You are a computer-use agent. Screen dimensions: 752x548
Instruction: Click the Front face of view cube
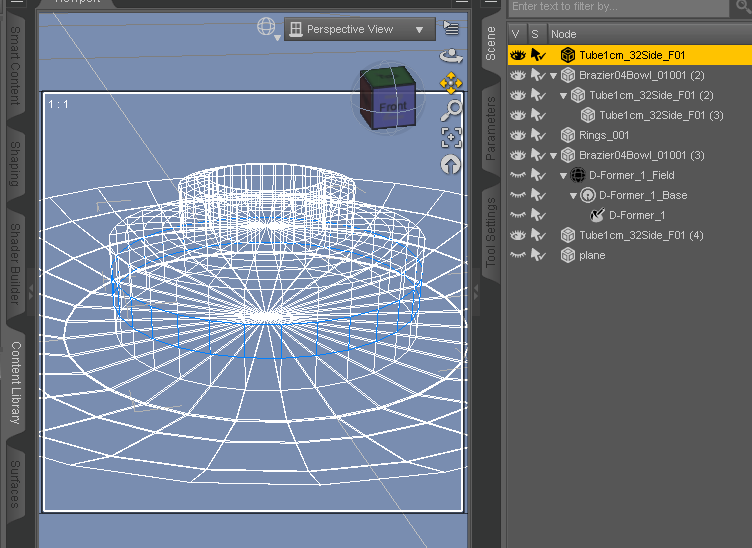(x=392, y=107)
